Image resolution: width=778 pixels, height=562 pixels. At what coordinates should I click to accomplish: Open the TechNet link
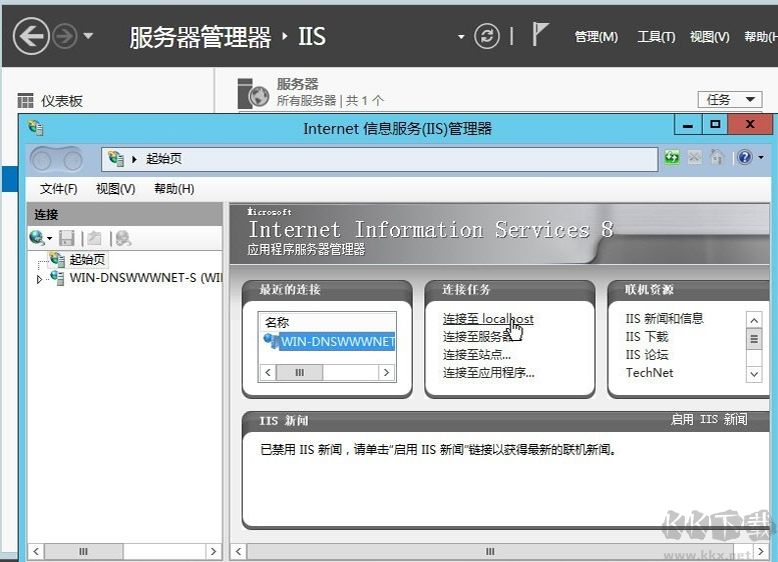pyautogui.click(x=649, y=373)
